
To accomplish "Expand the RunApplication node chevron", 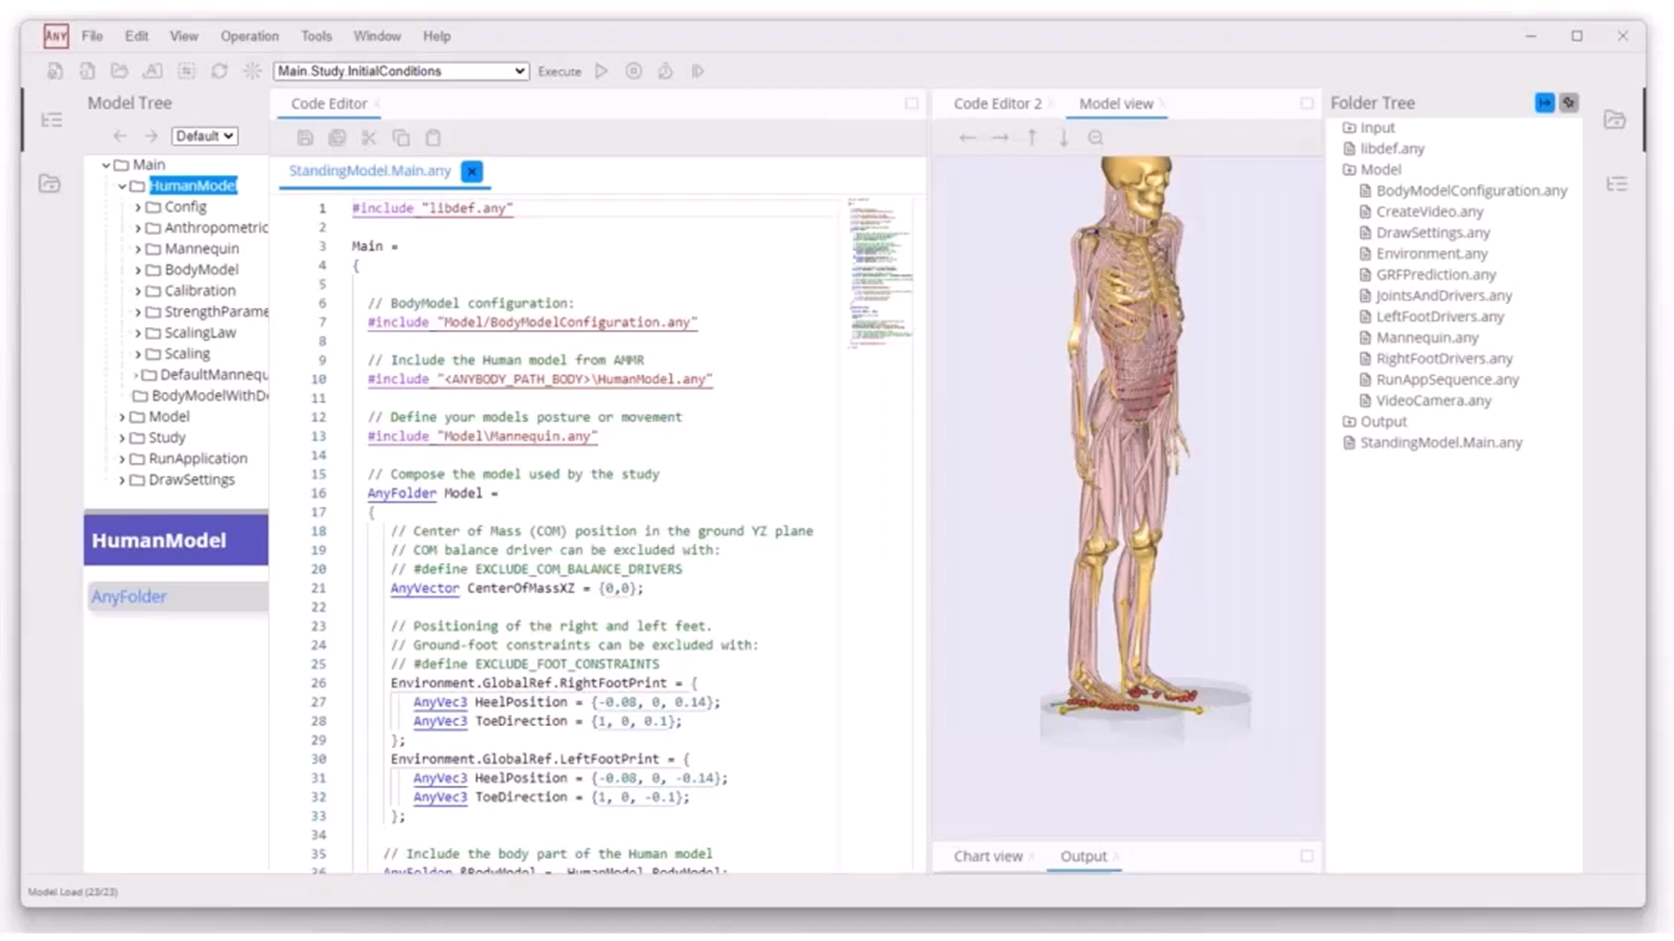I will pyautogui.click(x=122, y=459).
